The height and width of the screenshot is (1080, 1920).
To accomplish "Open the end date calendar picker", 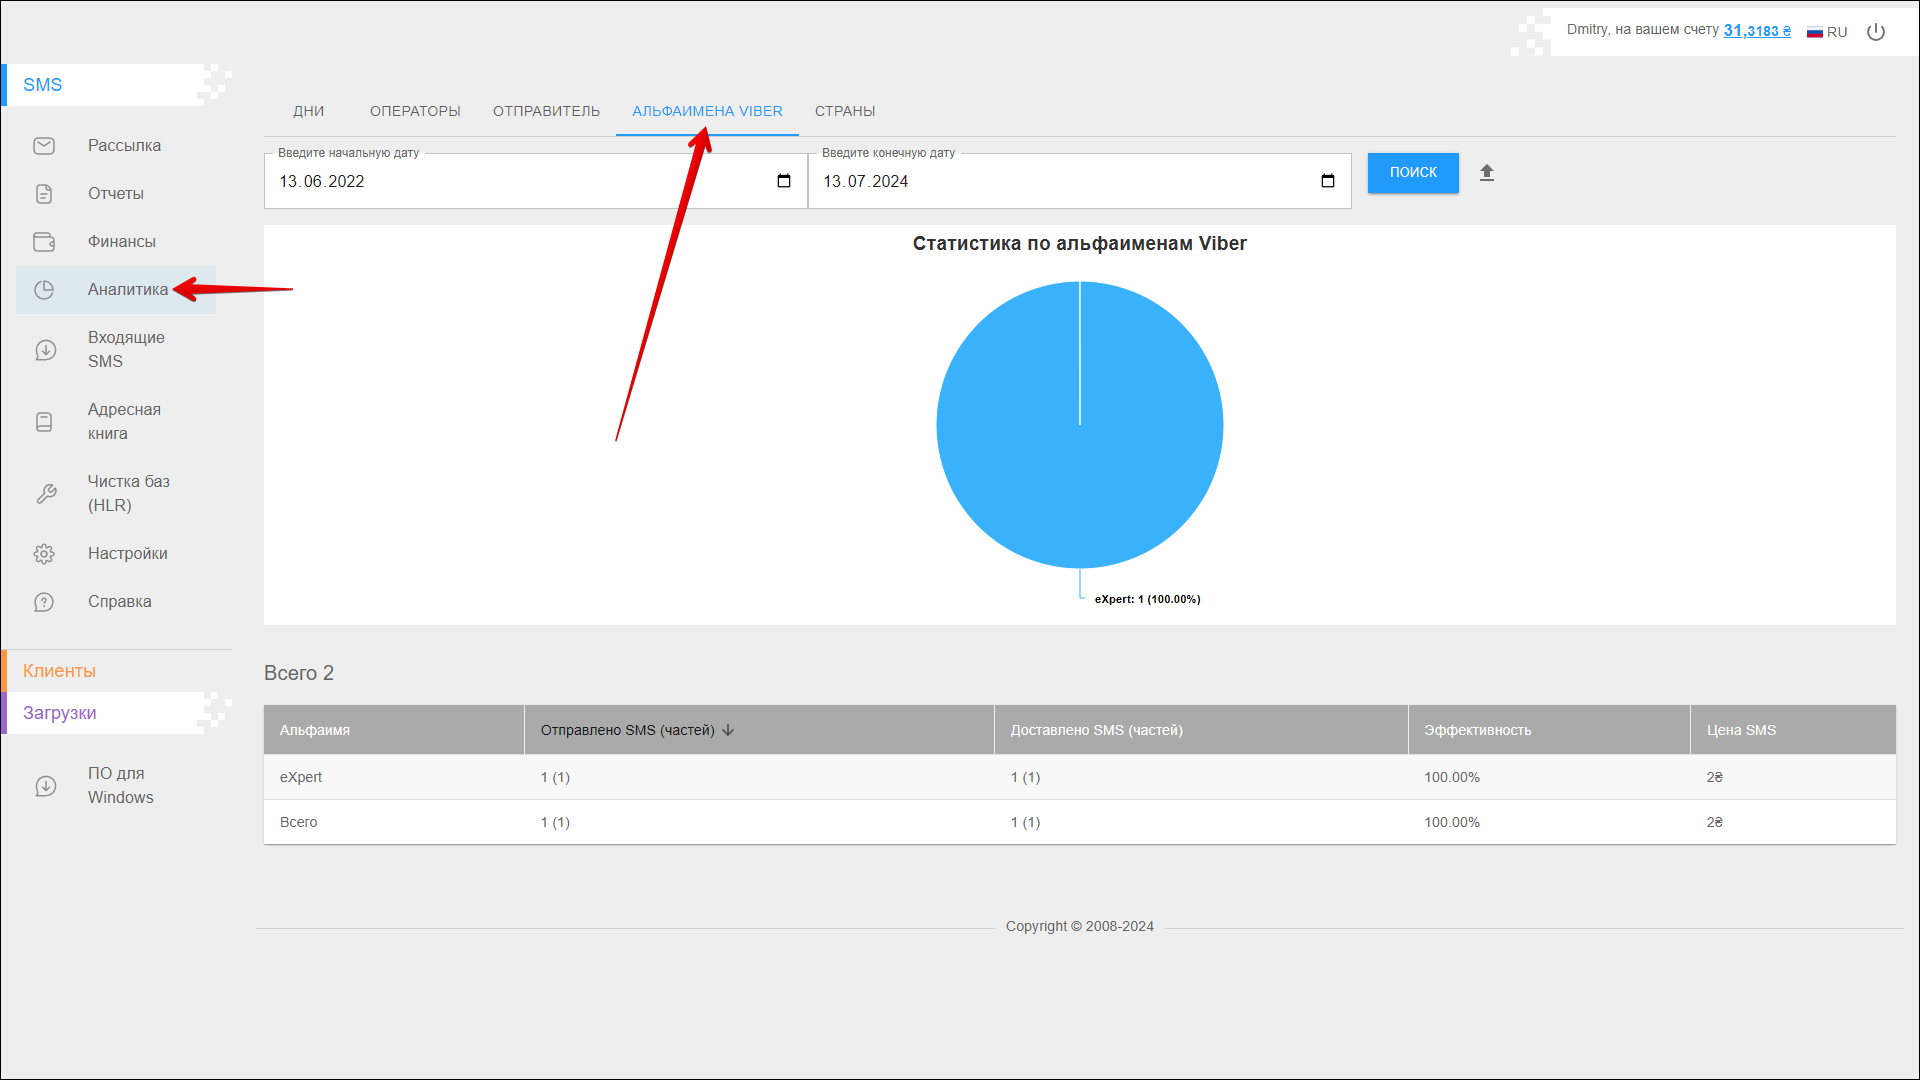I will coord(1328,181).
